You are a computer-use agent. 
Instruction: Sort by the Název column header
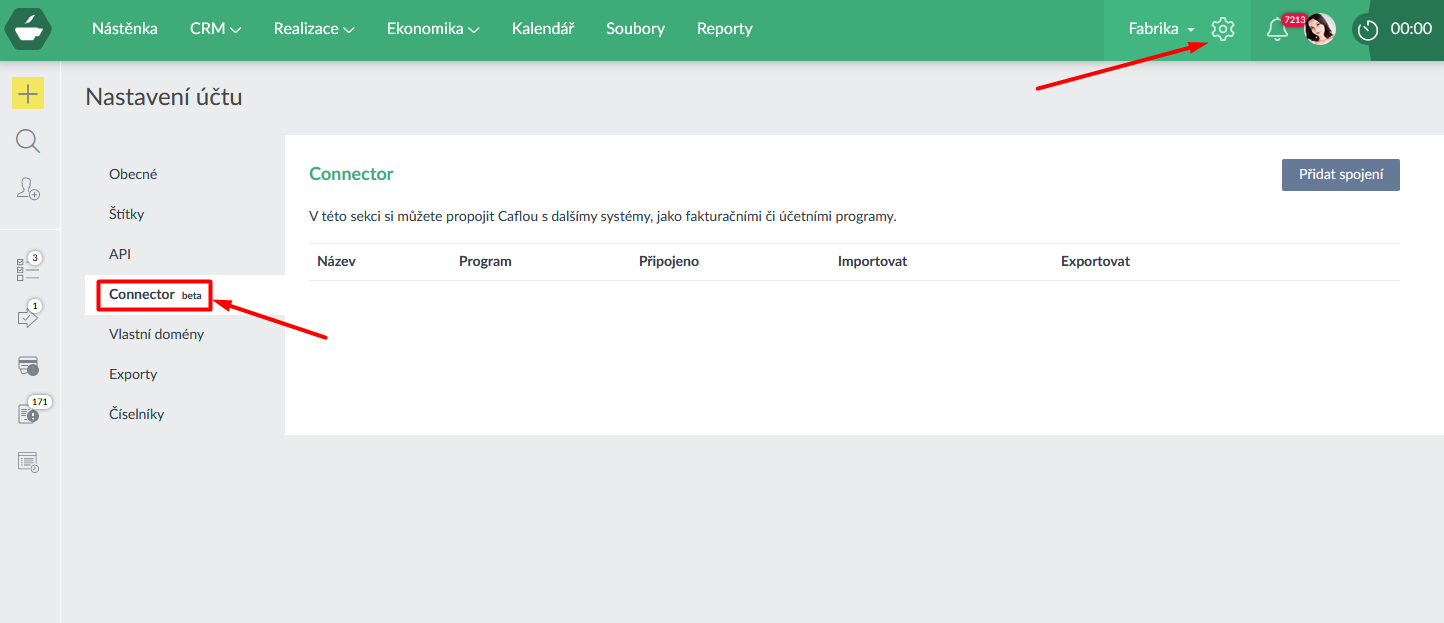point(336,261)
